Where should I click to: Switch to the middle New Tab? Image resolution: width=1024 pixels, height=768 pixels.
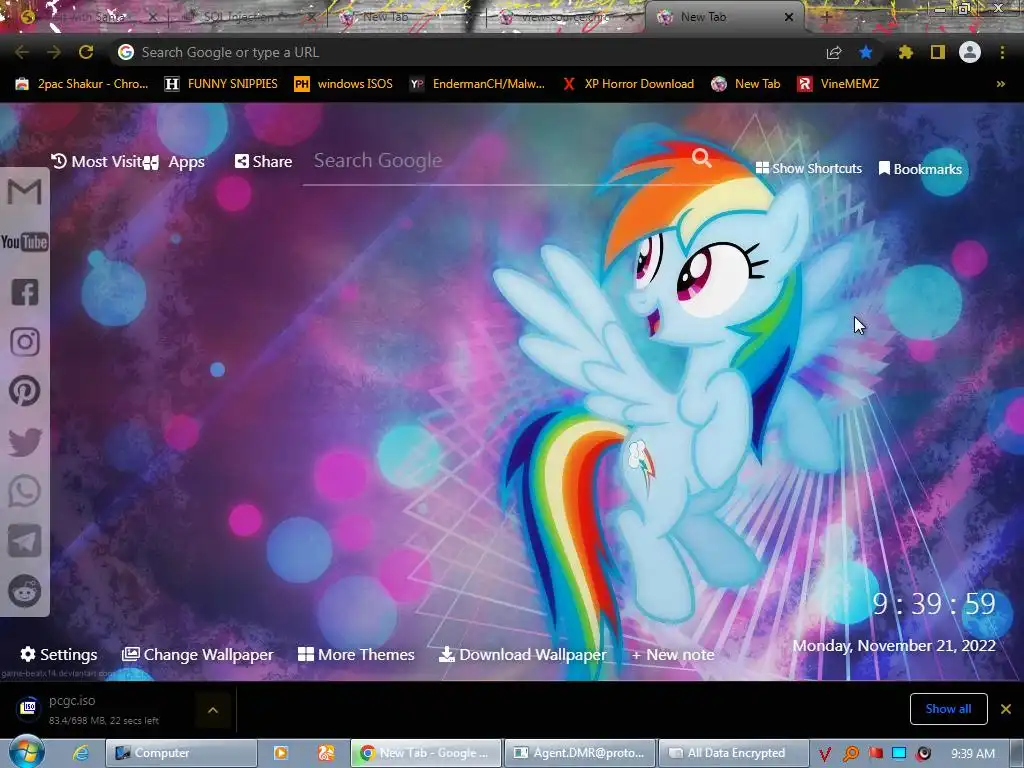pos(402,17)
